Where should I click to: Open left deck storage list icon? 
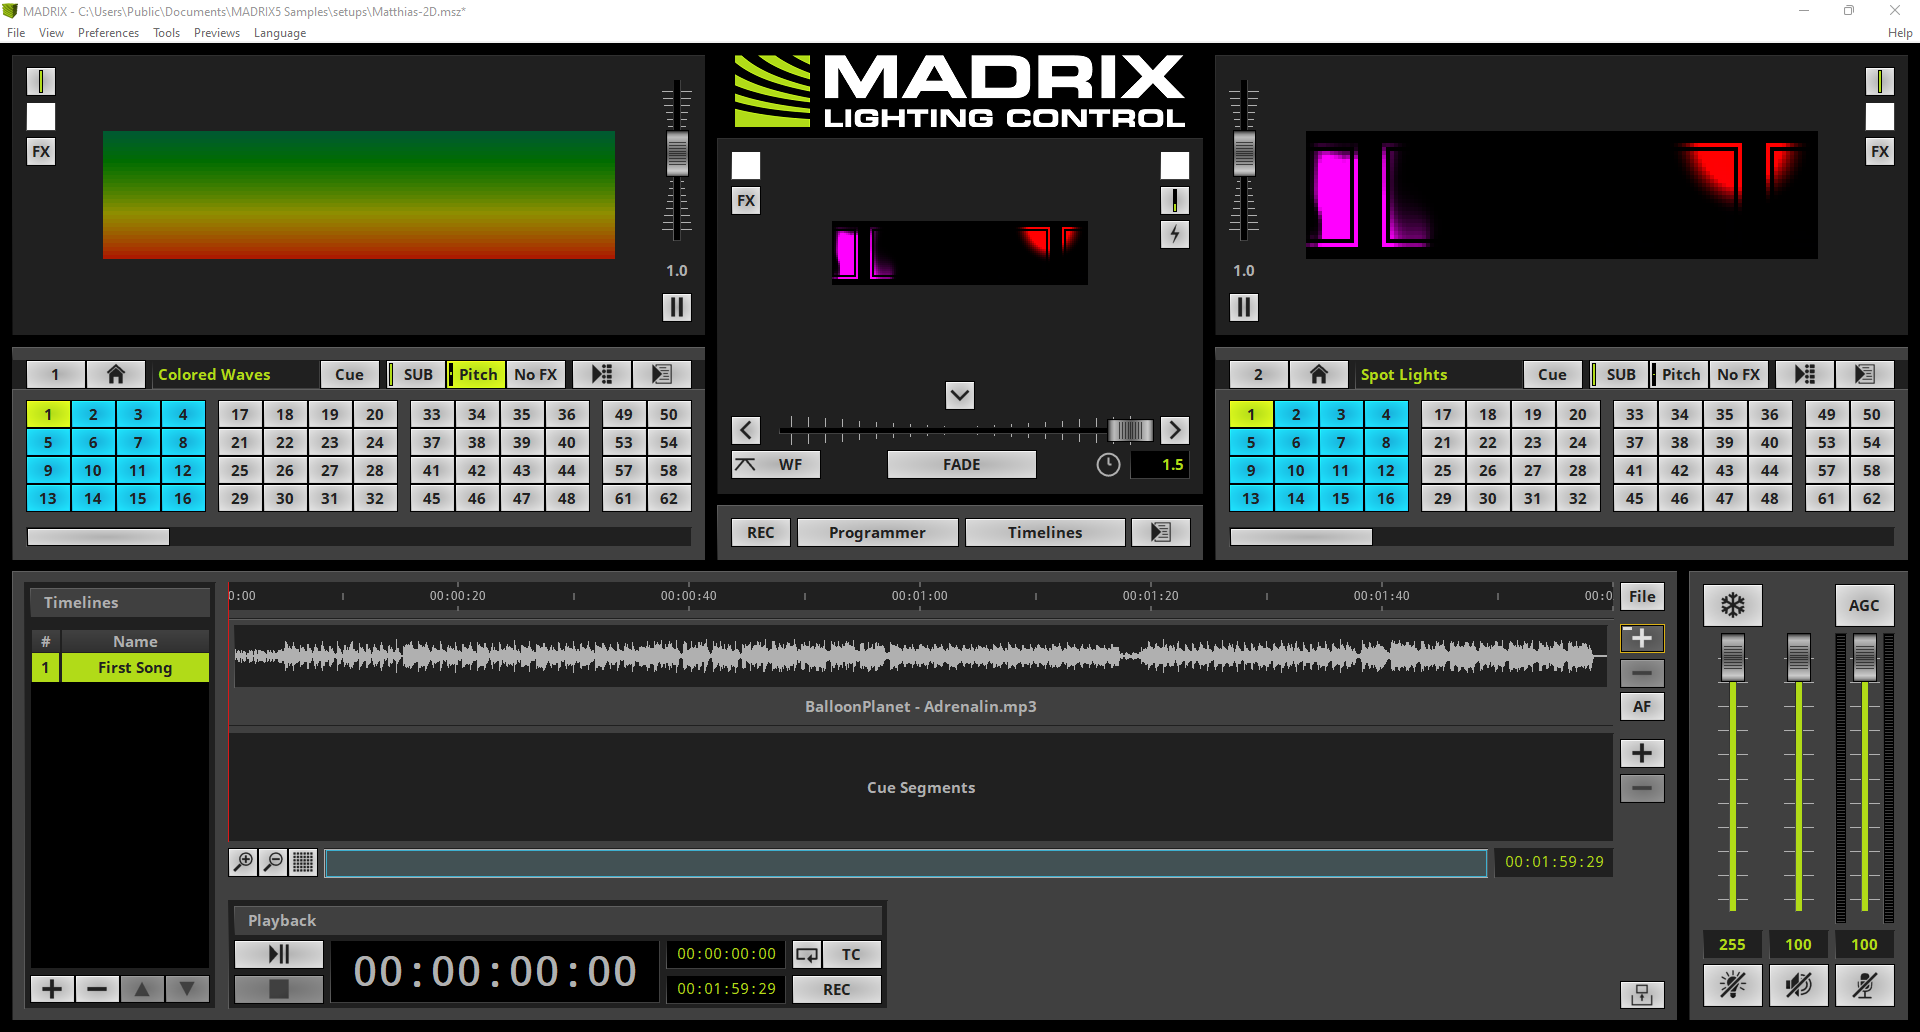click(x=602, y=374)
